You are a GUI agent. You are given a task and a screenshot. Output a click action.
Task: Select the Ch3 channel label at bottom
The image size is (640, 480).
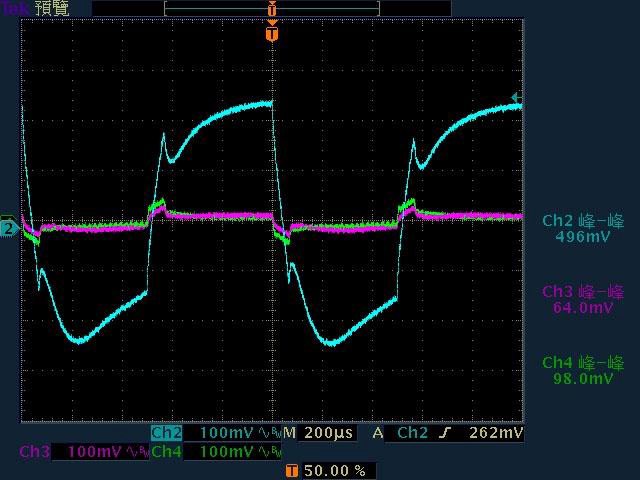click(x=34, y=452)
